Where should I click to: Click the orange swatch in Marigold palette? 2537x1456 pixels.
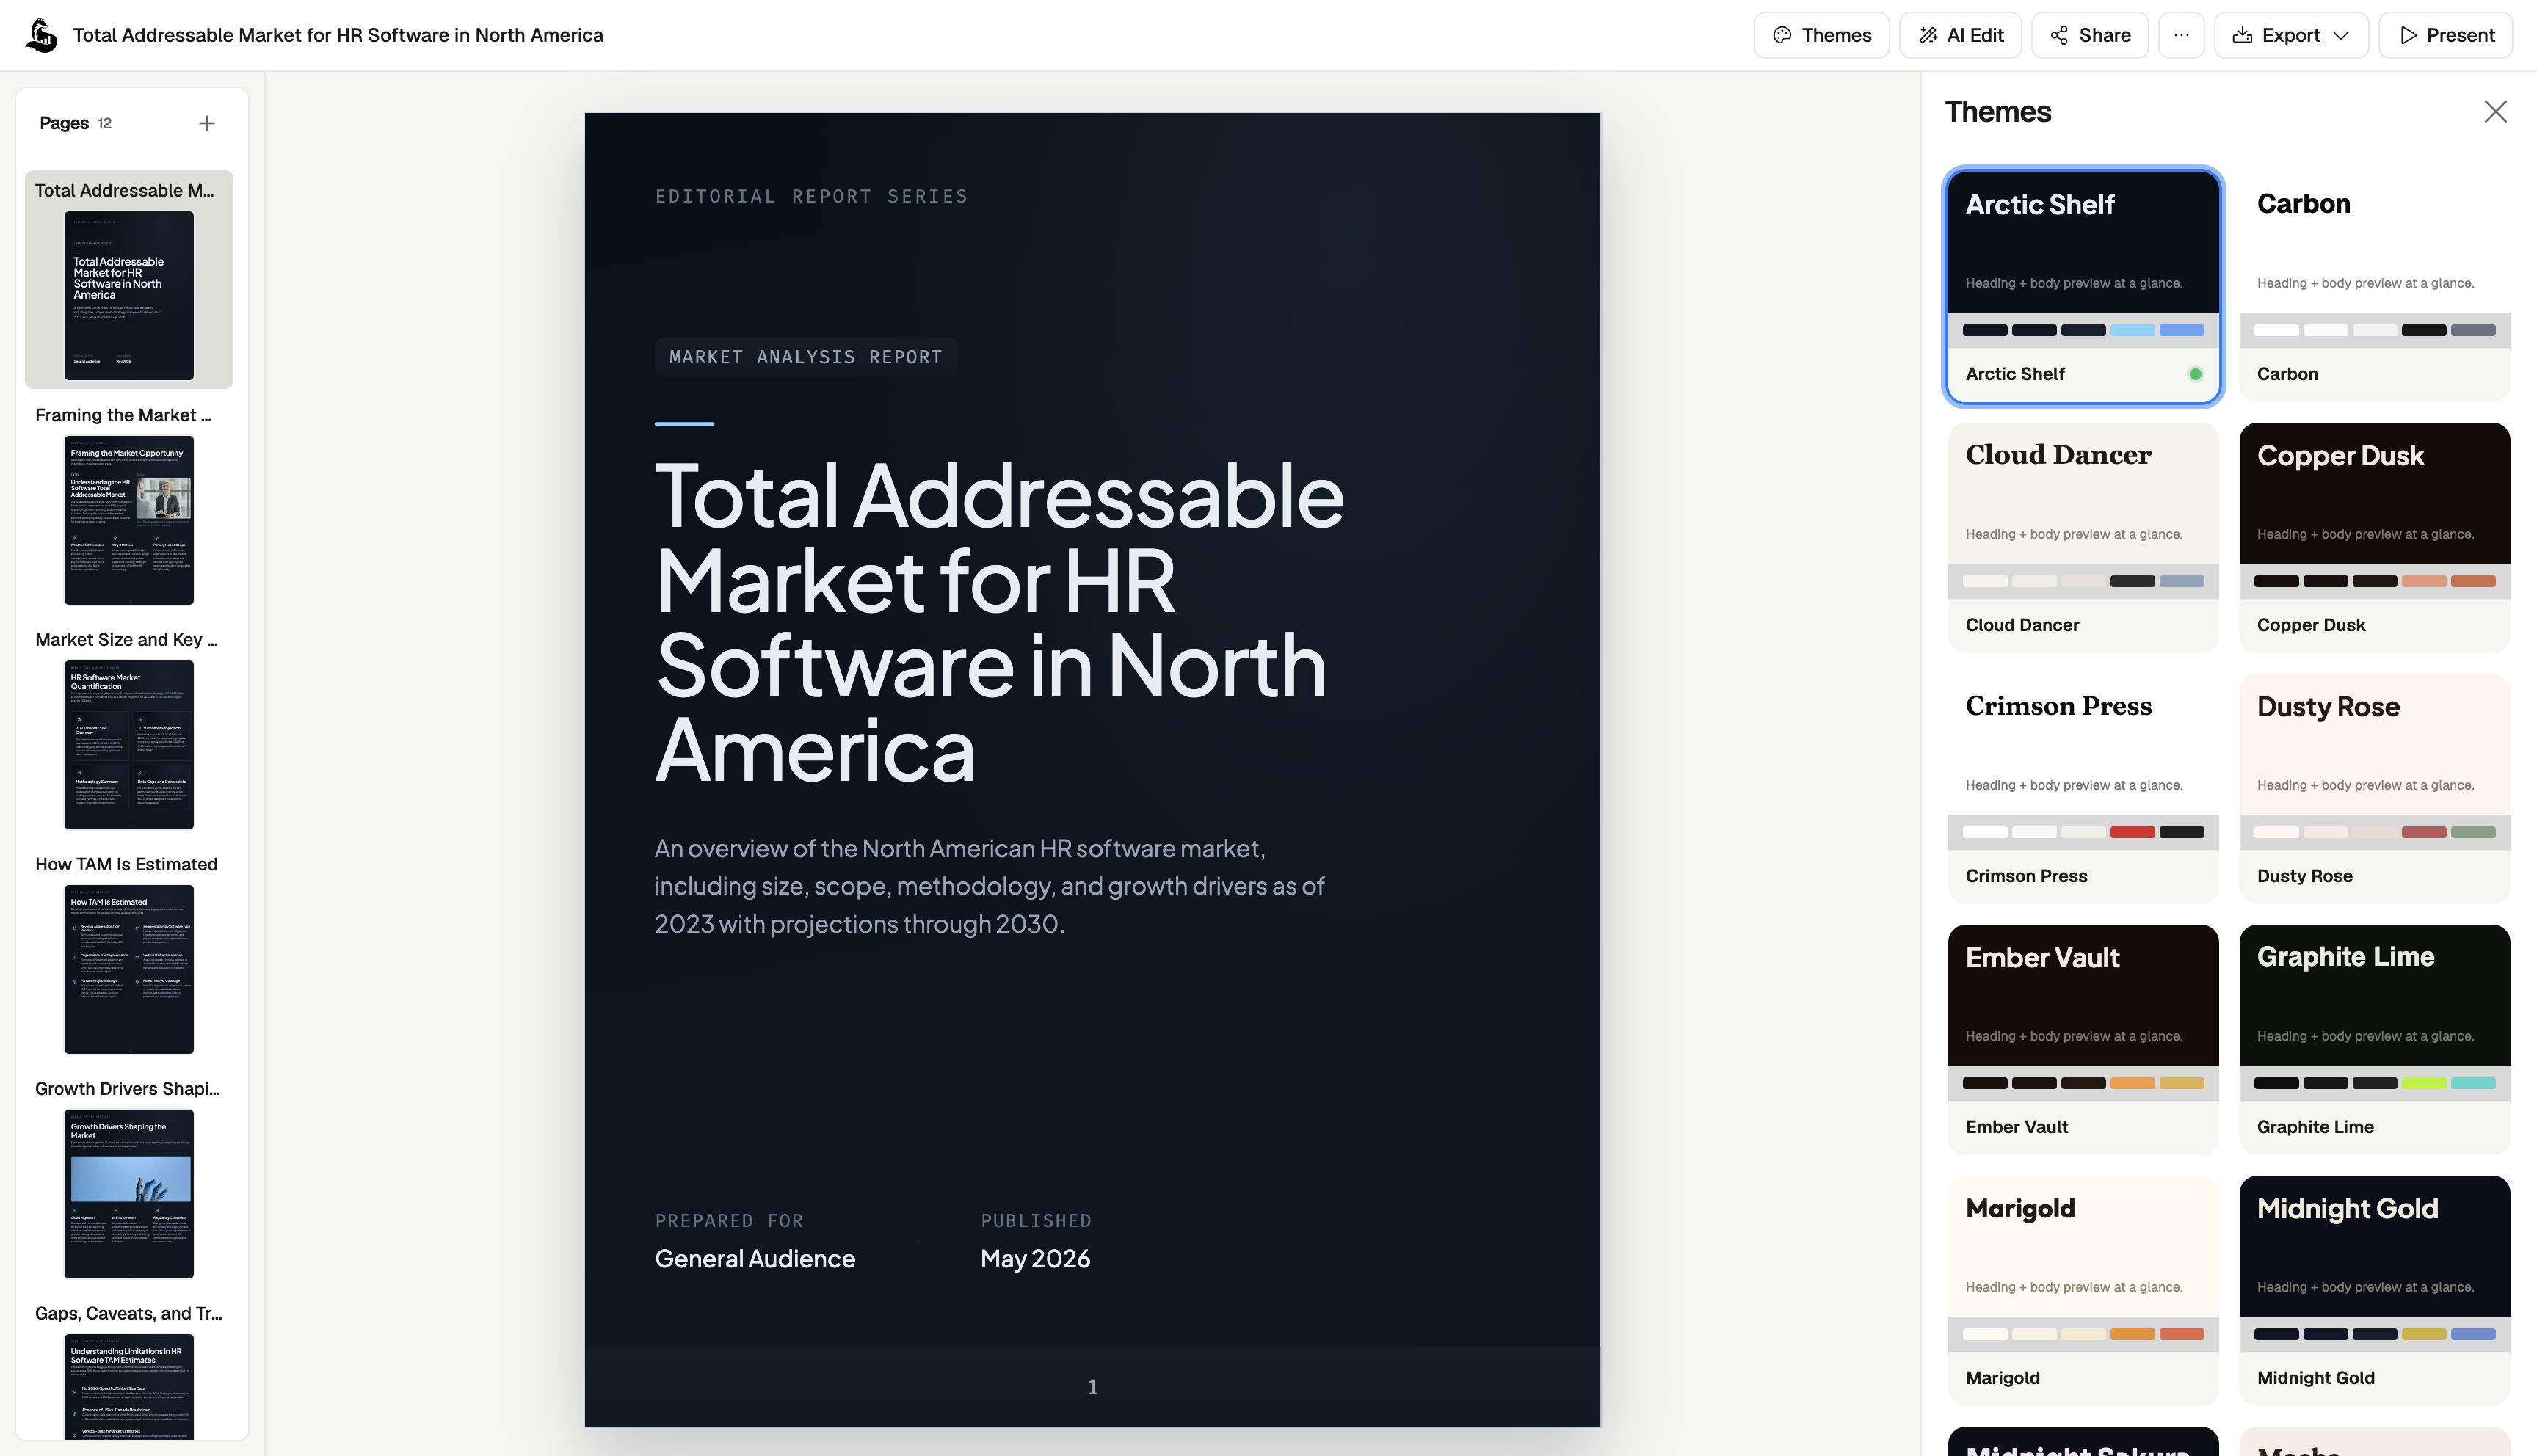click(2132, 1334)
